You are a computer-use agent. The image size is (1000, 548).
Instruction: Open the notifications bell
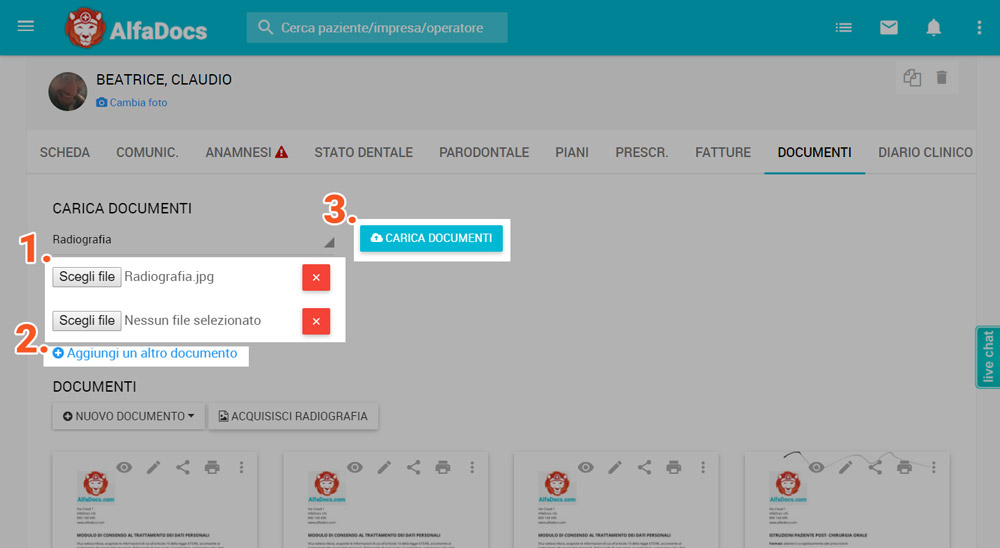pos(934,28)
